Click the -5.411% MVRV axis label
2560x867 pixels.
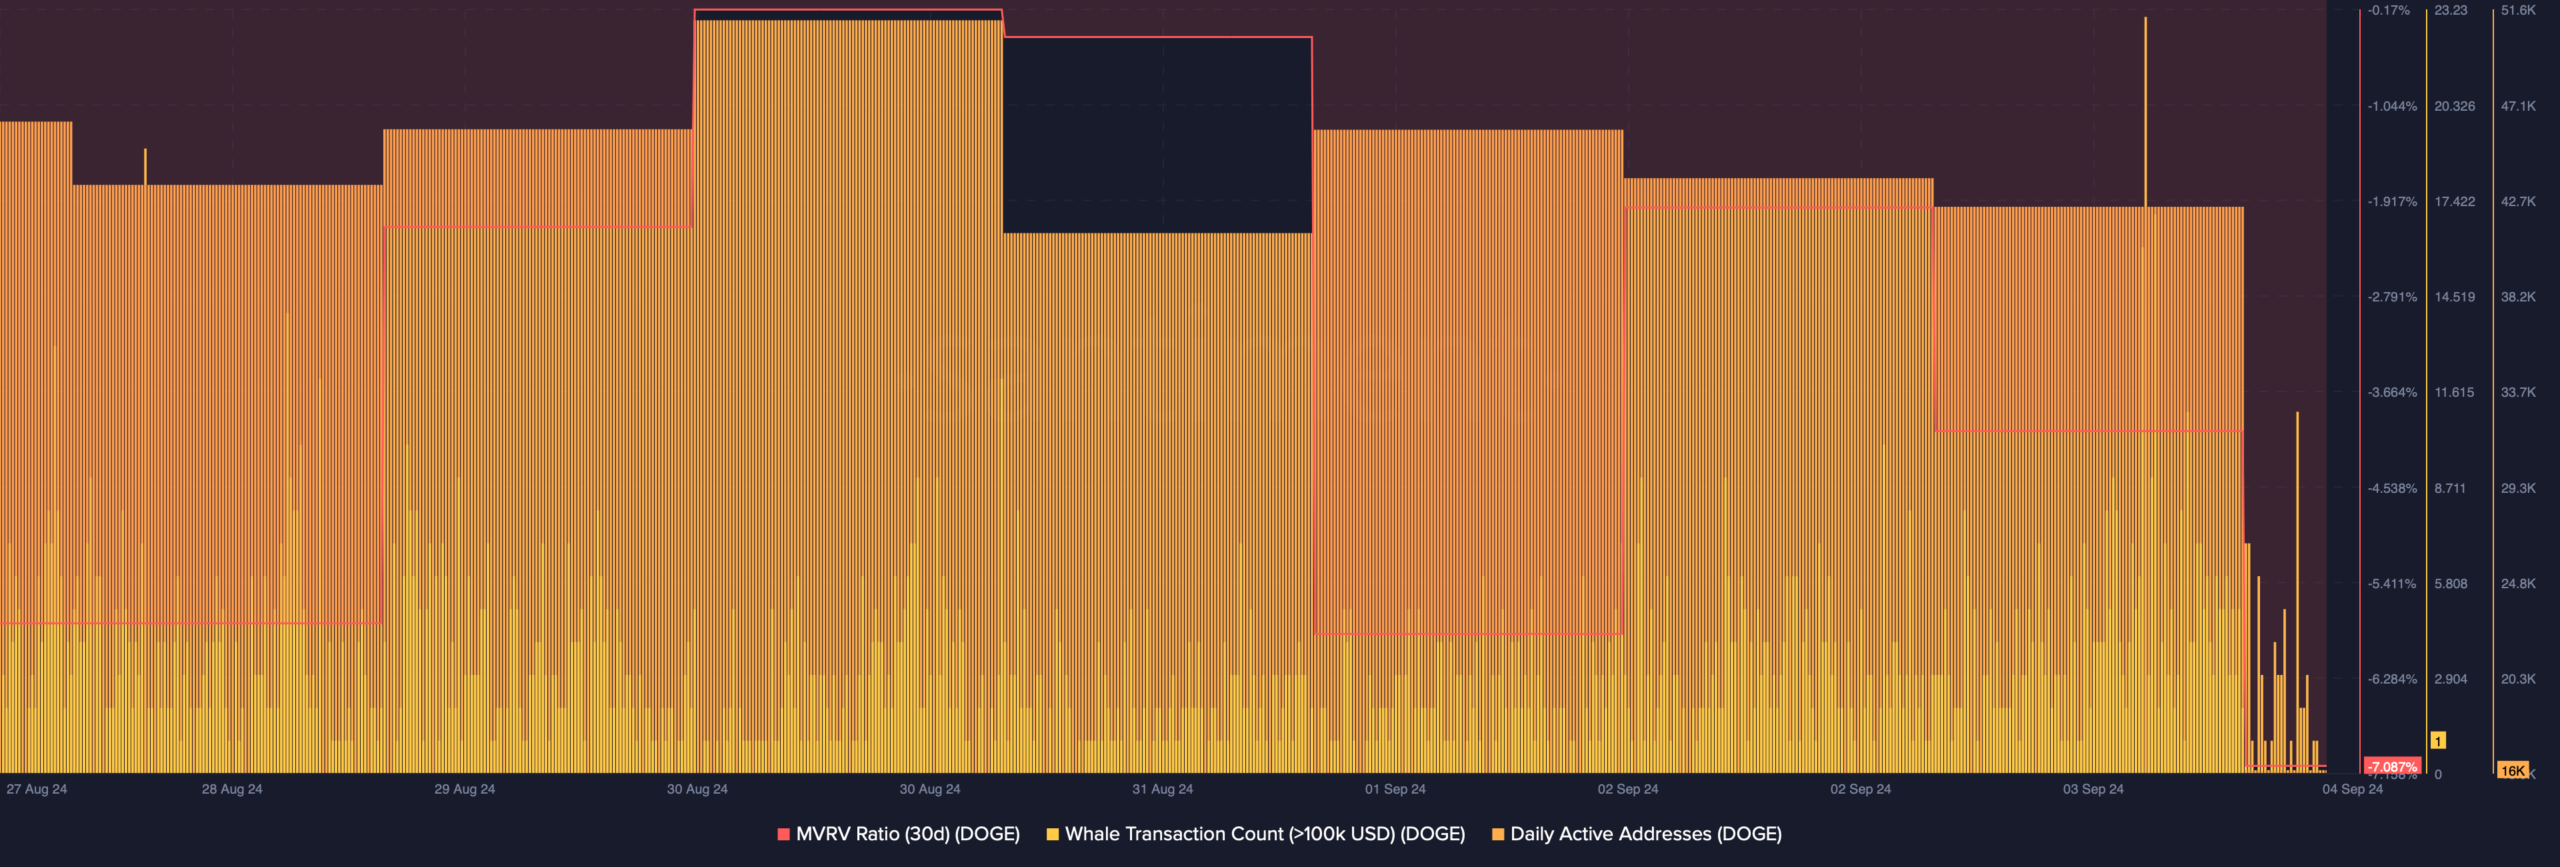click(x=2392, y=583)
